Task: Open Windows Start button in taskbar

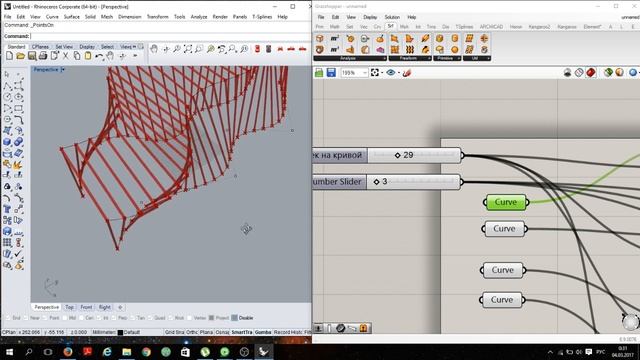Action: coord(9,351)
